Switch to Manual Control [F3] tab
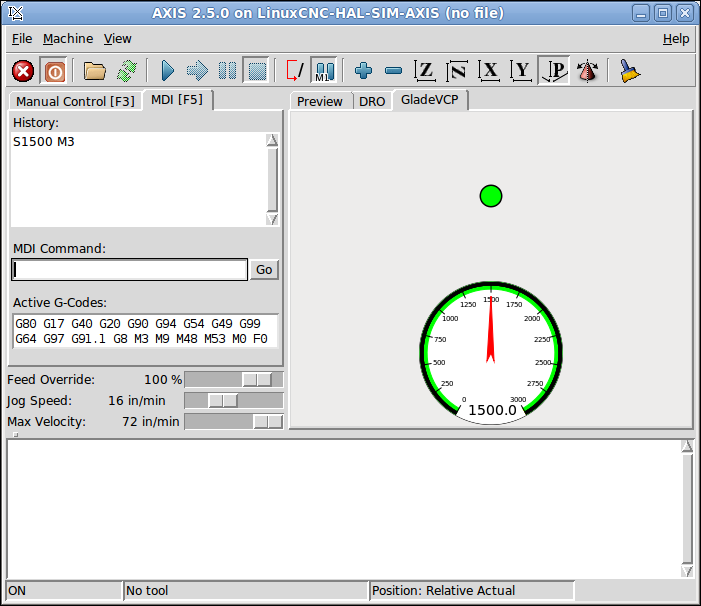The height and width of the screenshot is (606, 701). point(75,101)
